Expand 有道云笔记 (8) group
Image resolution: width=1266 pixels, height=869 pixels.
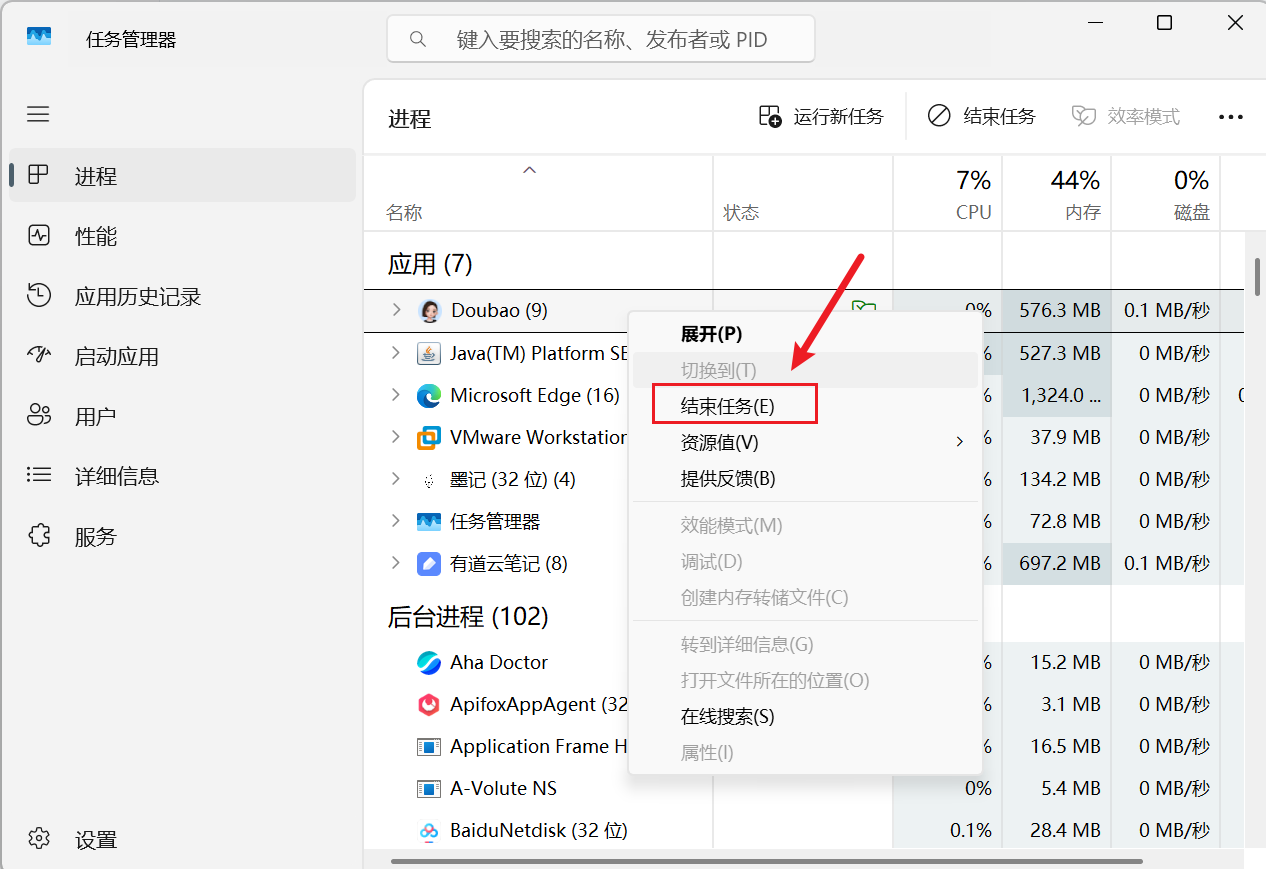[x=396, y=563]
